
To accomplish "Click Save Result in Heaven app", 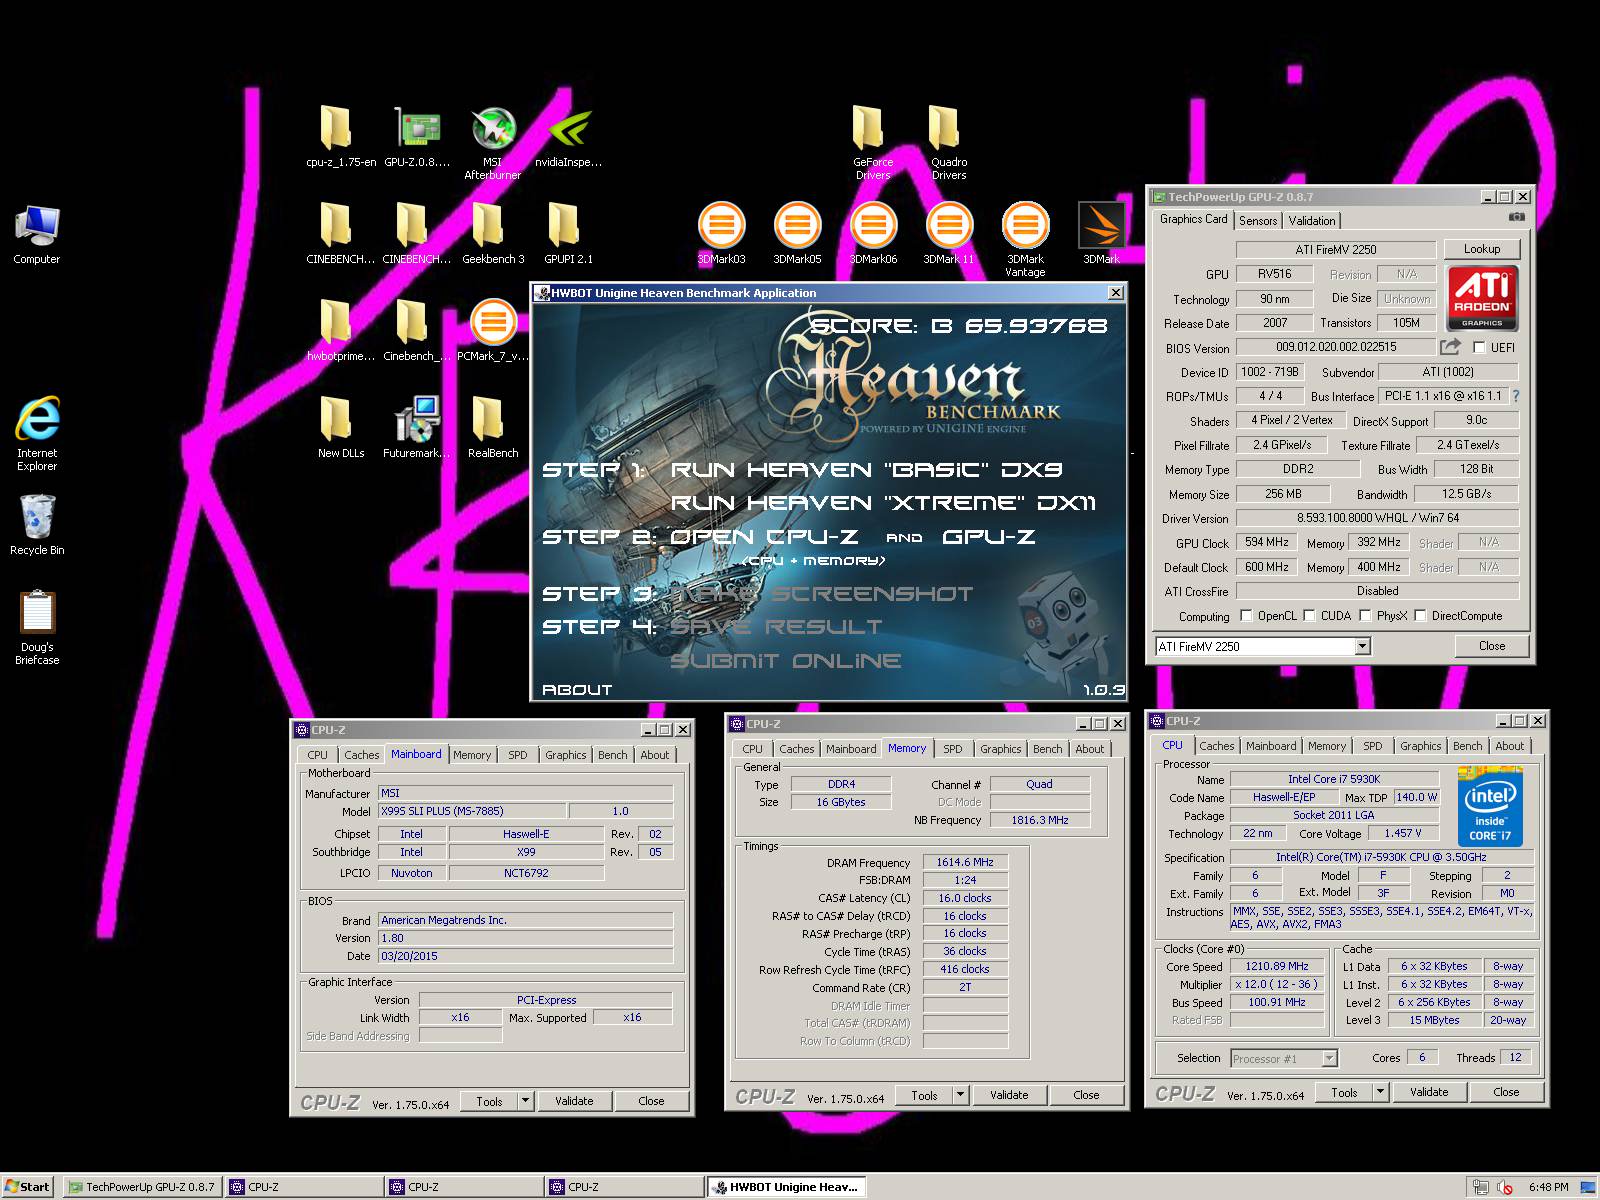I will pos(776,627).
